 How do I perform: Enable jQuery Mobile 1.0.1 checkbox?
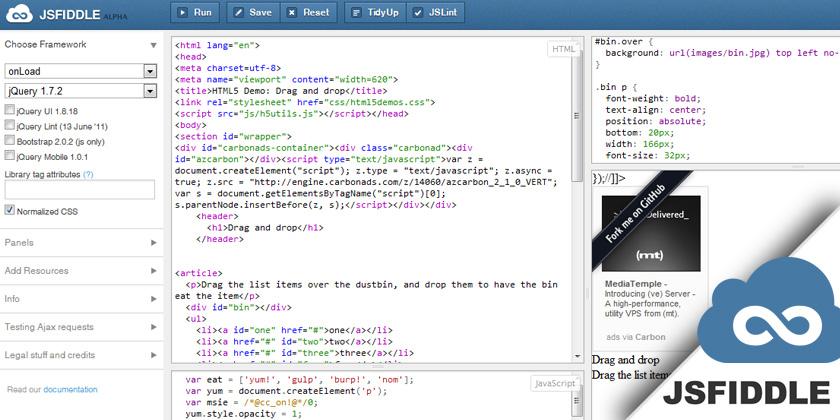(9, 155)
